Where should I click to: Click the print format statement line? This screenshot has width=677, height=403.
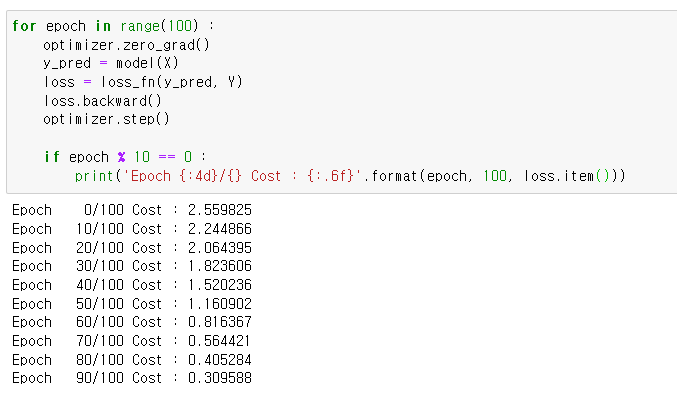(350, 176)
